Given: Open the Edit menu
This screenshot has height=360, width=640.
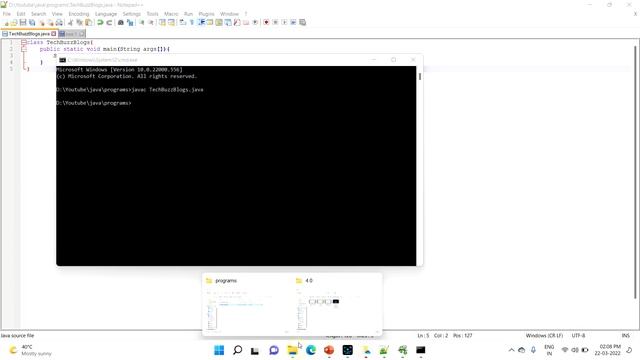Looking at the screenshot, I should pos(21,14).
